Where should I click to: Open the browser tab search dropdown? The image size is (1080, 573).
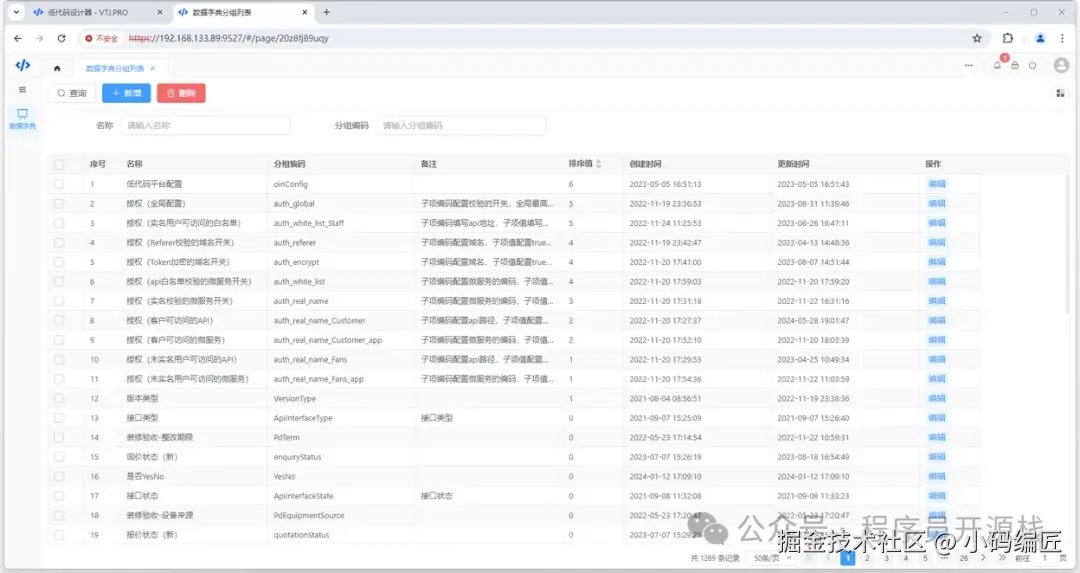click(17, 12)
